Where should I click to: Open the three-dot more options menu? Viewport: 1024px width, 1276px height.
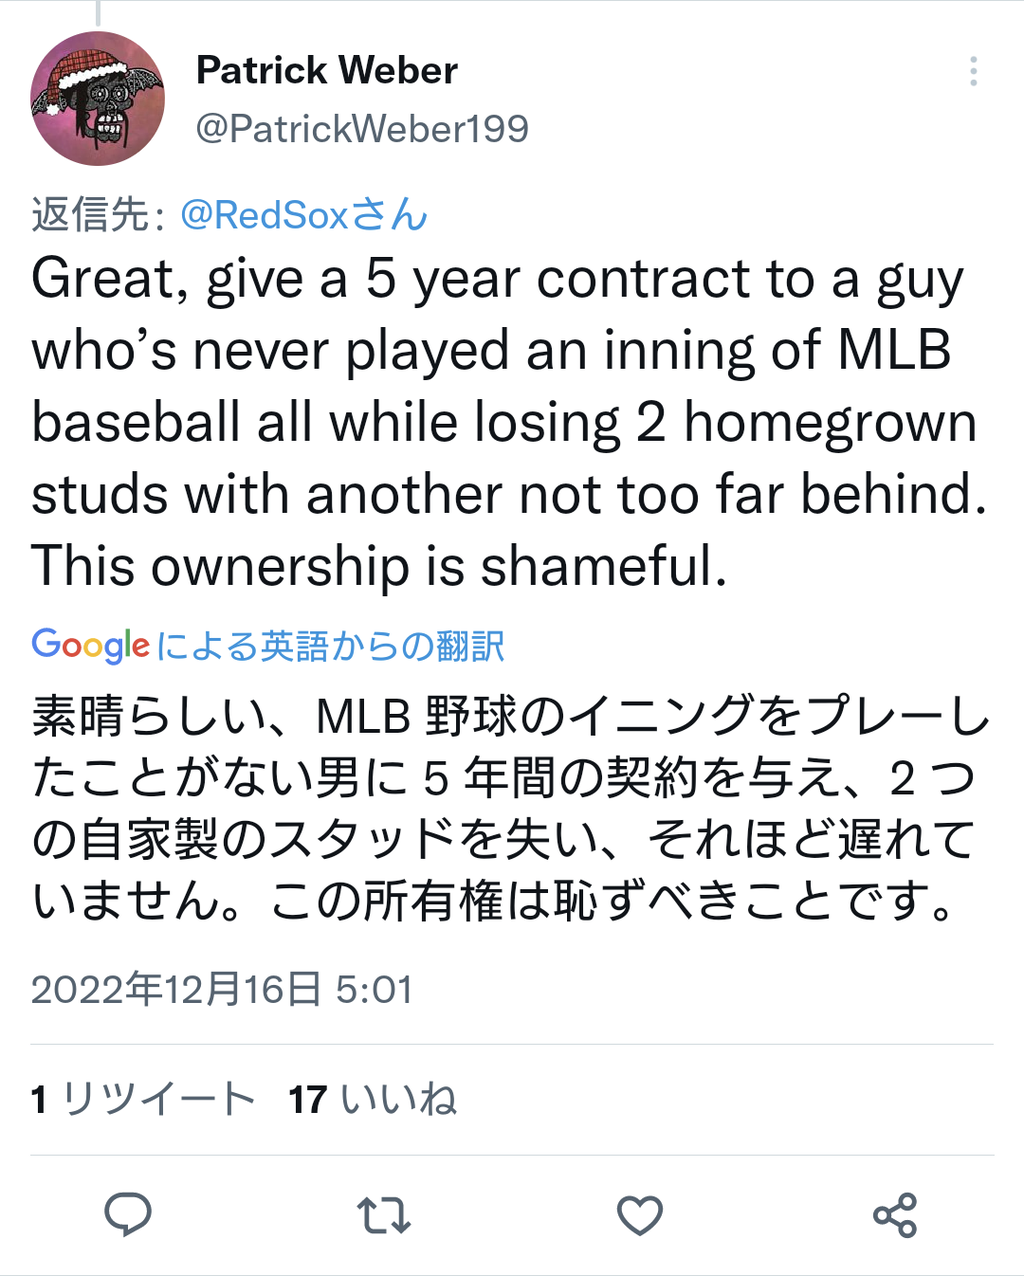click(x=973, y=71)
